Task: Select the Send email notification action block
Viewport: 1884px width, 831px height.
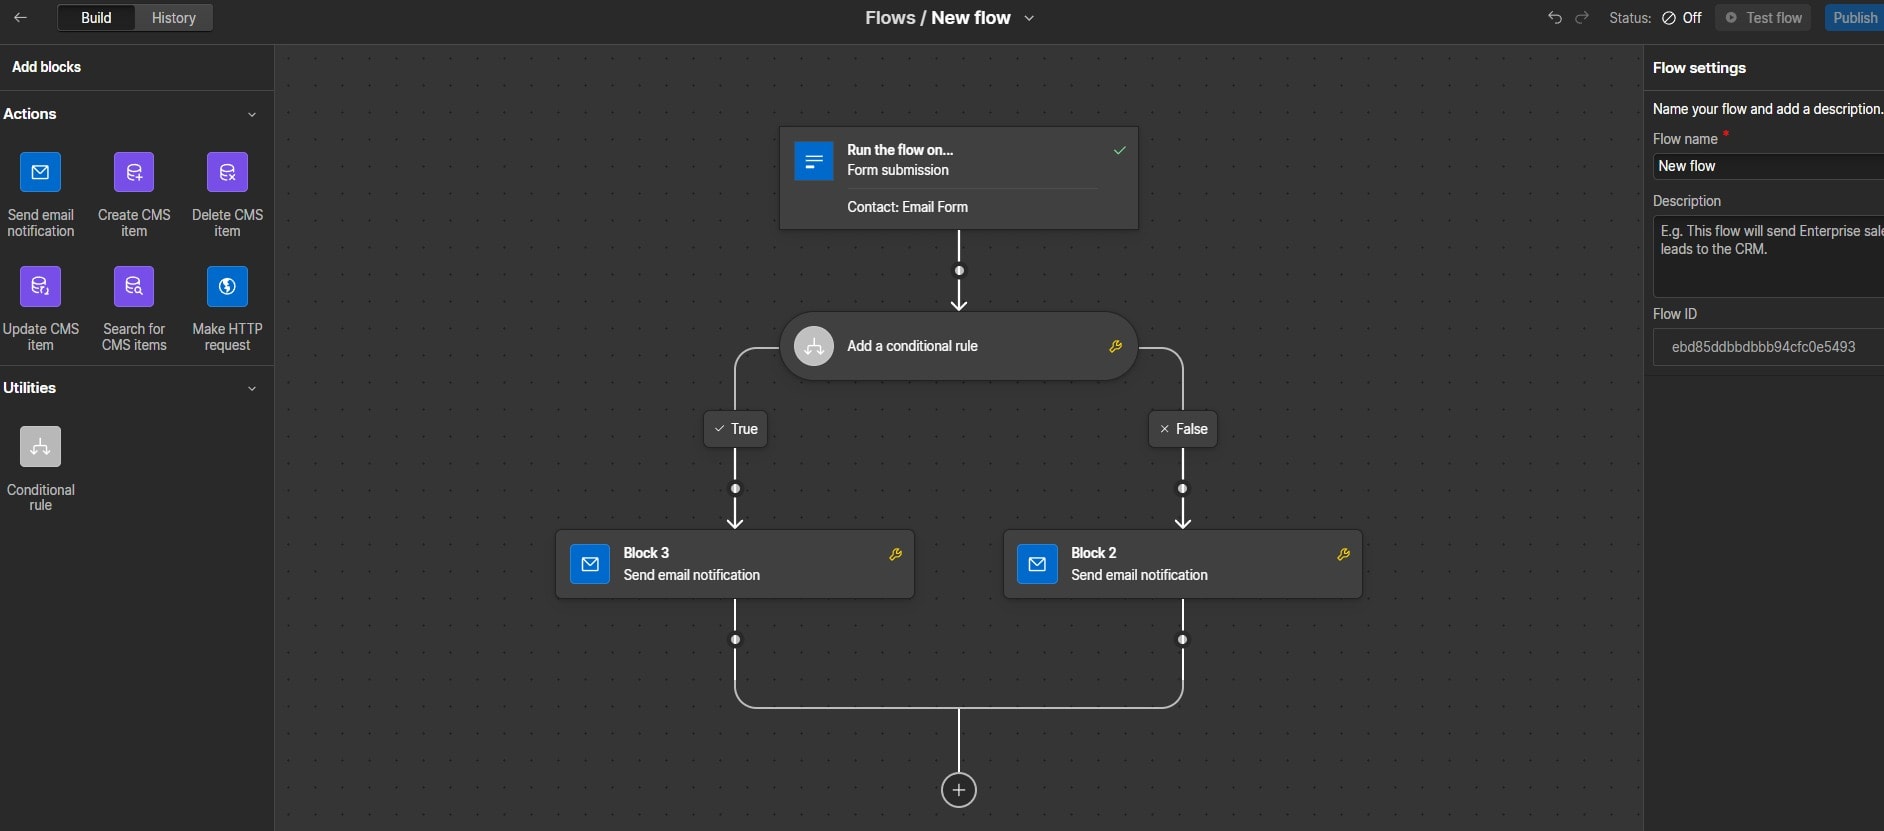Action: tap(40, 172)
